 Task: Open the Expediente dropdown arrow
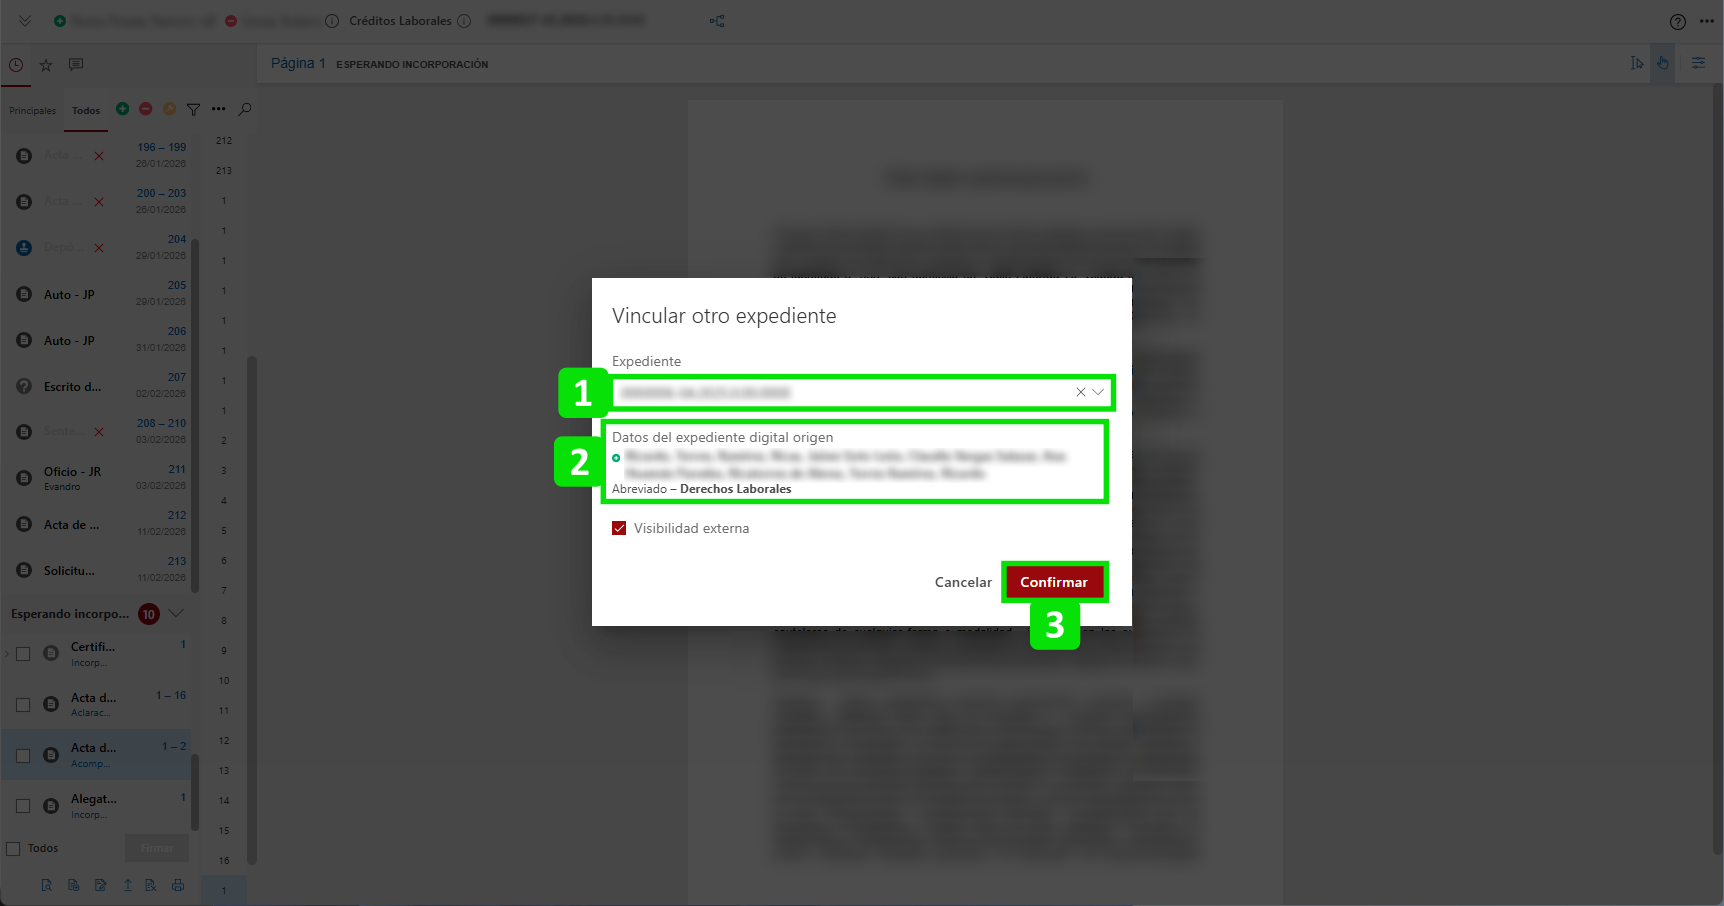click(1098, 392)
